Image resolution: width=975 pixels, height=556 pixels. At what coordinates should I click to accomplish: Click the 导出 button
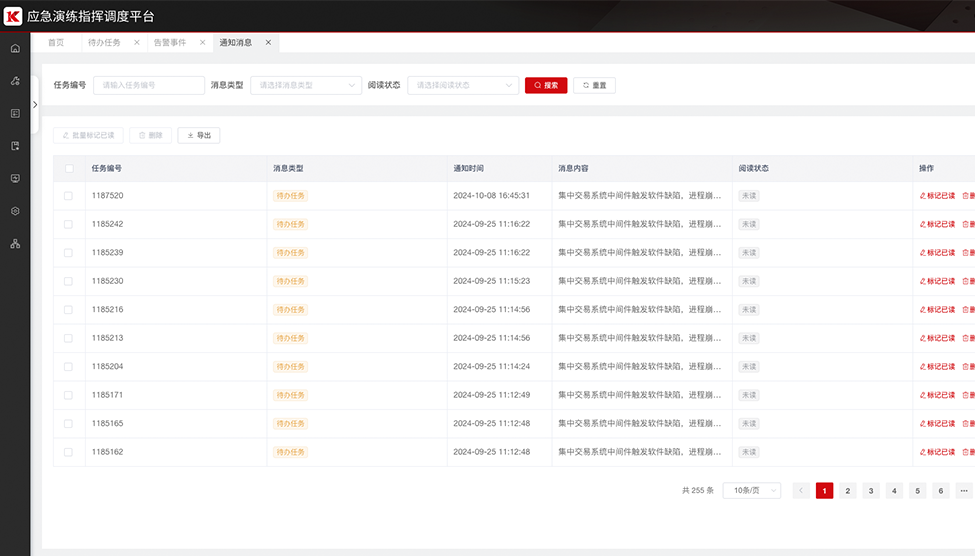click(x=199, y=135)
